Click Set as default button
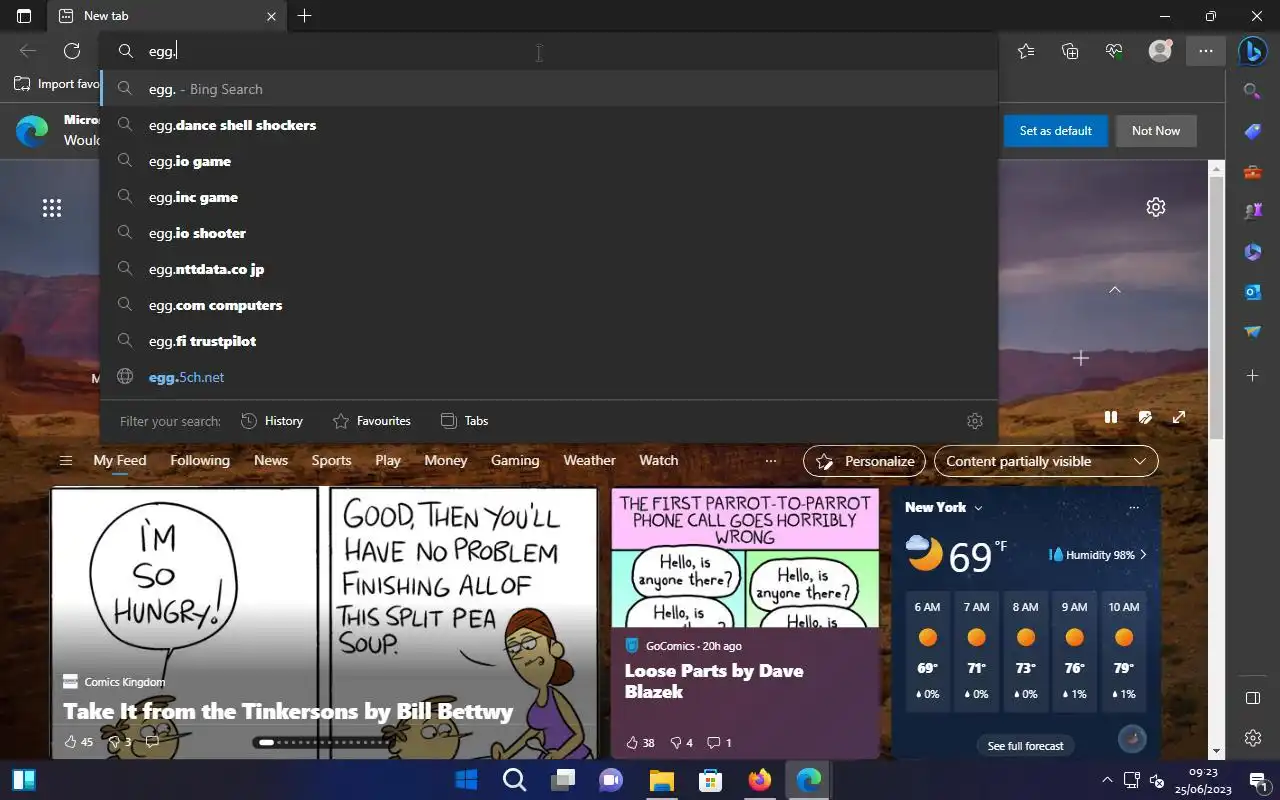Screen dimensions: 1280x800 tap(1055, 131)
